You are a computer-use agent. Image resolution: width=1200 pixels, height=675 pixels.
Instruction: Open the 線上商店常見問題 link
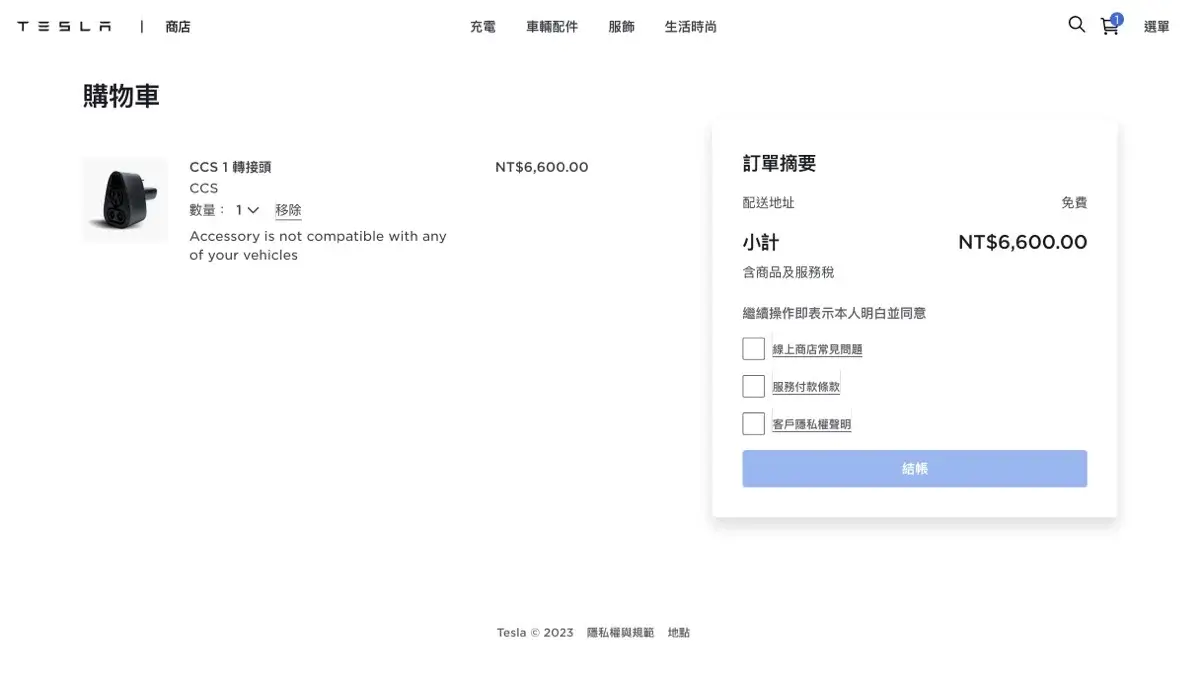(817, 350)
